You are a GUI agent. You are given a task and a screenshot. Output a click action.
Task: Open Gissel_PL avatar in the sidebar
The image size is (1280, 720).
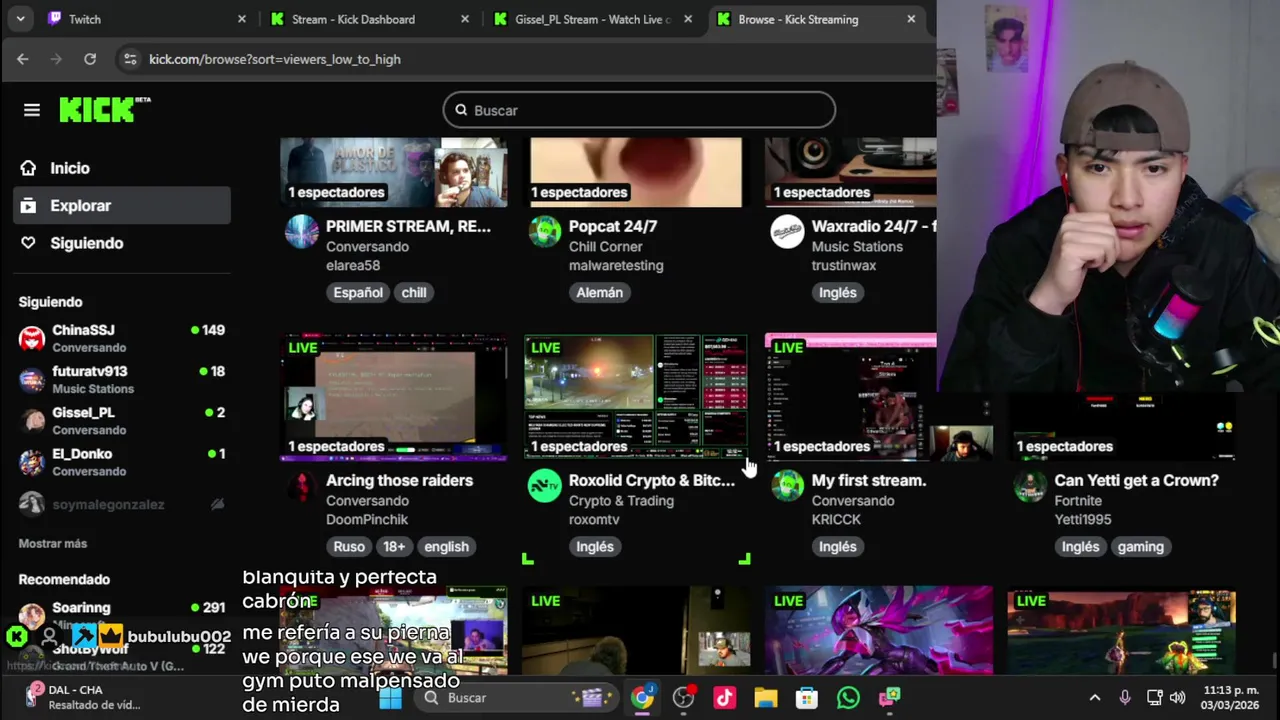32,420
